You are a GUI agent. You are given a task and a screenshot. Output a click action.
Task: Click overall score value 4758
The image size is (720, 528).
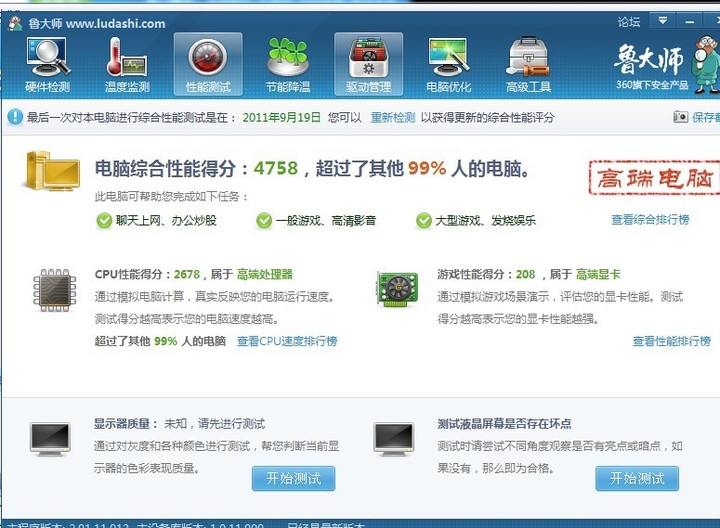coord(276,169)
